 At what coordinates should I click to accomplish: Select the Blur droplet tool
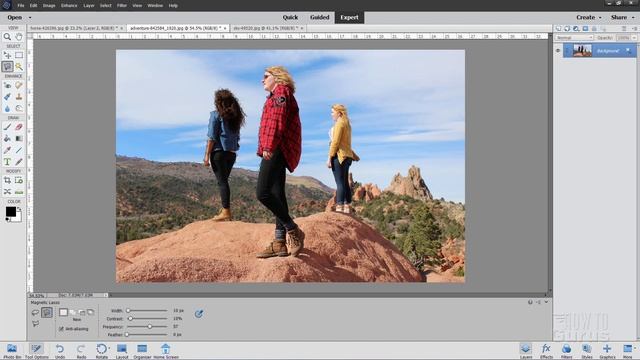(x=7, y=108)
